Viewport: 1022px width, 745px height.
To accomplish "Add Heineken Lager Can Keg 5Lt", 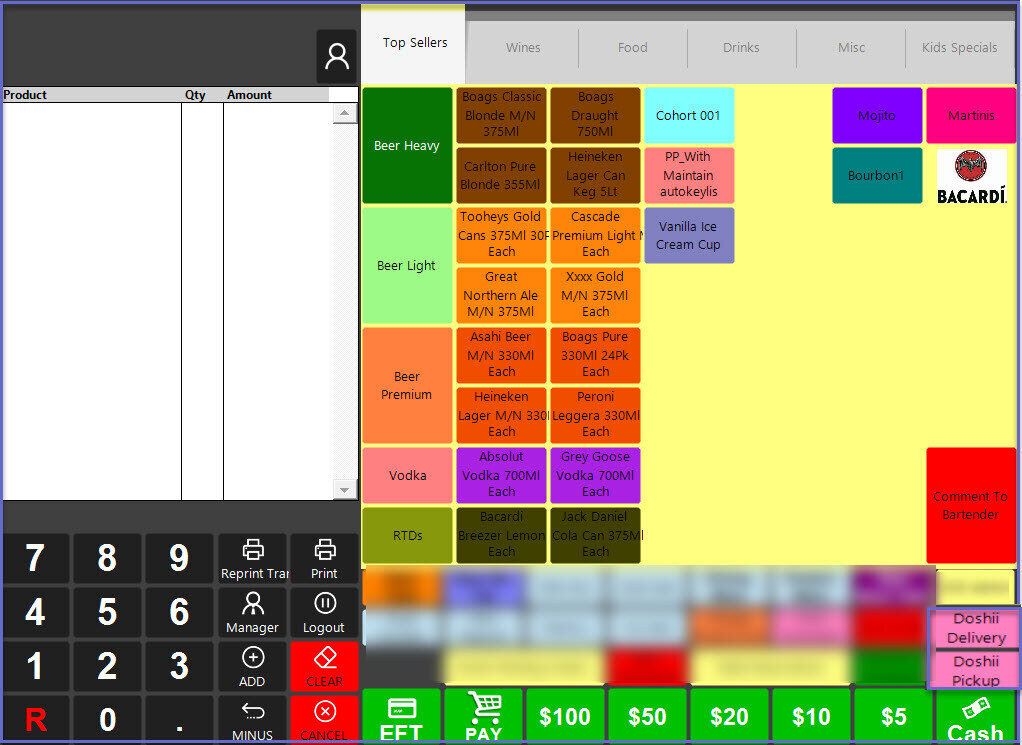I will pos(595,175).
